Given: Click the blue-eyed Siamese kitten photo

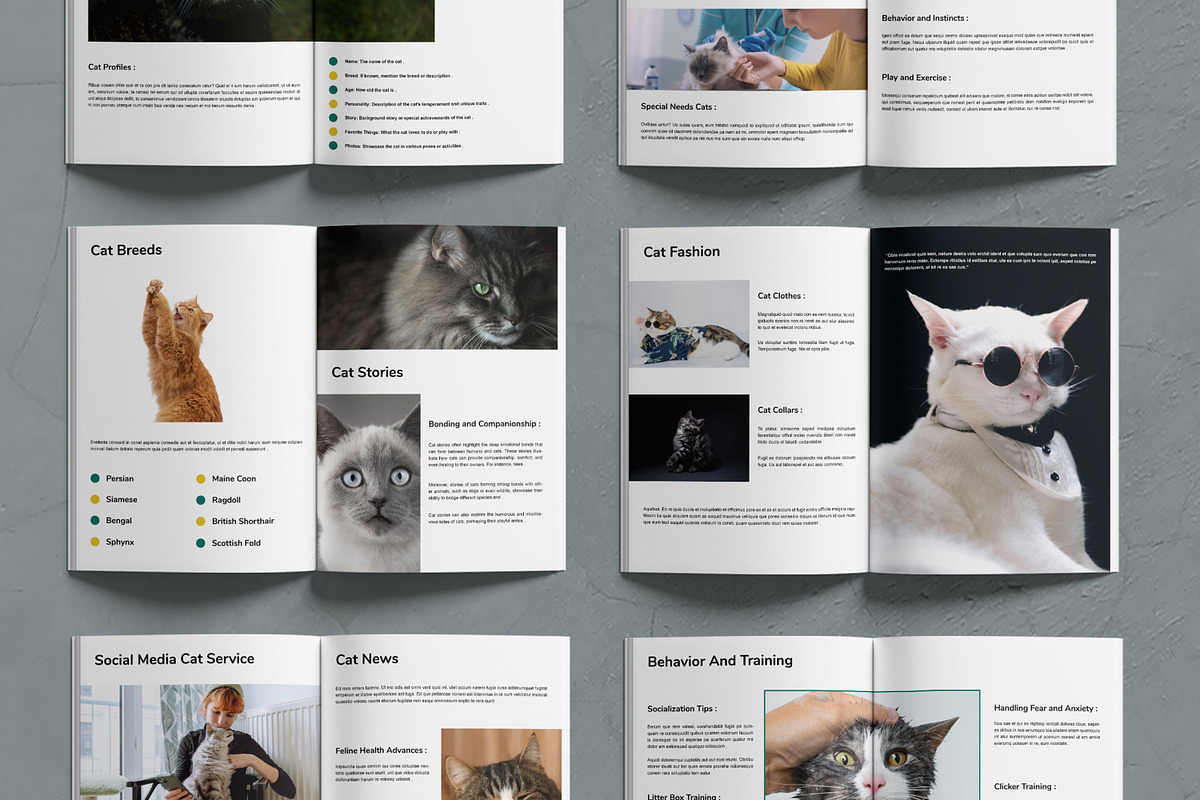Looking at the screenshot, I should pos(368,482).
